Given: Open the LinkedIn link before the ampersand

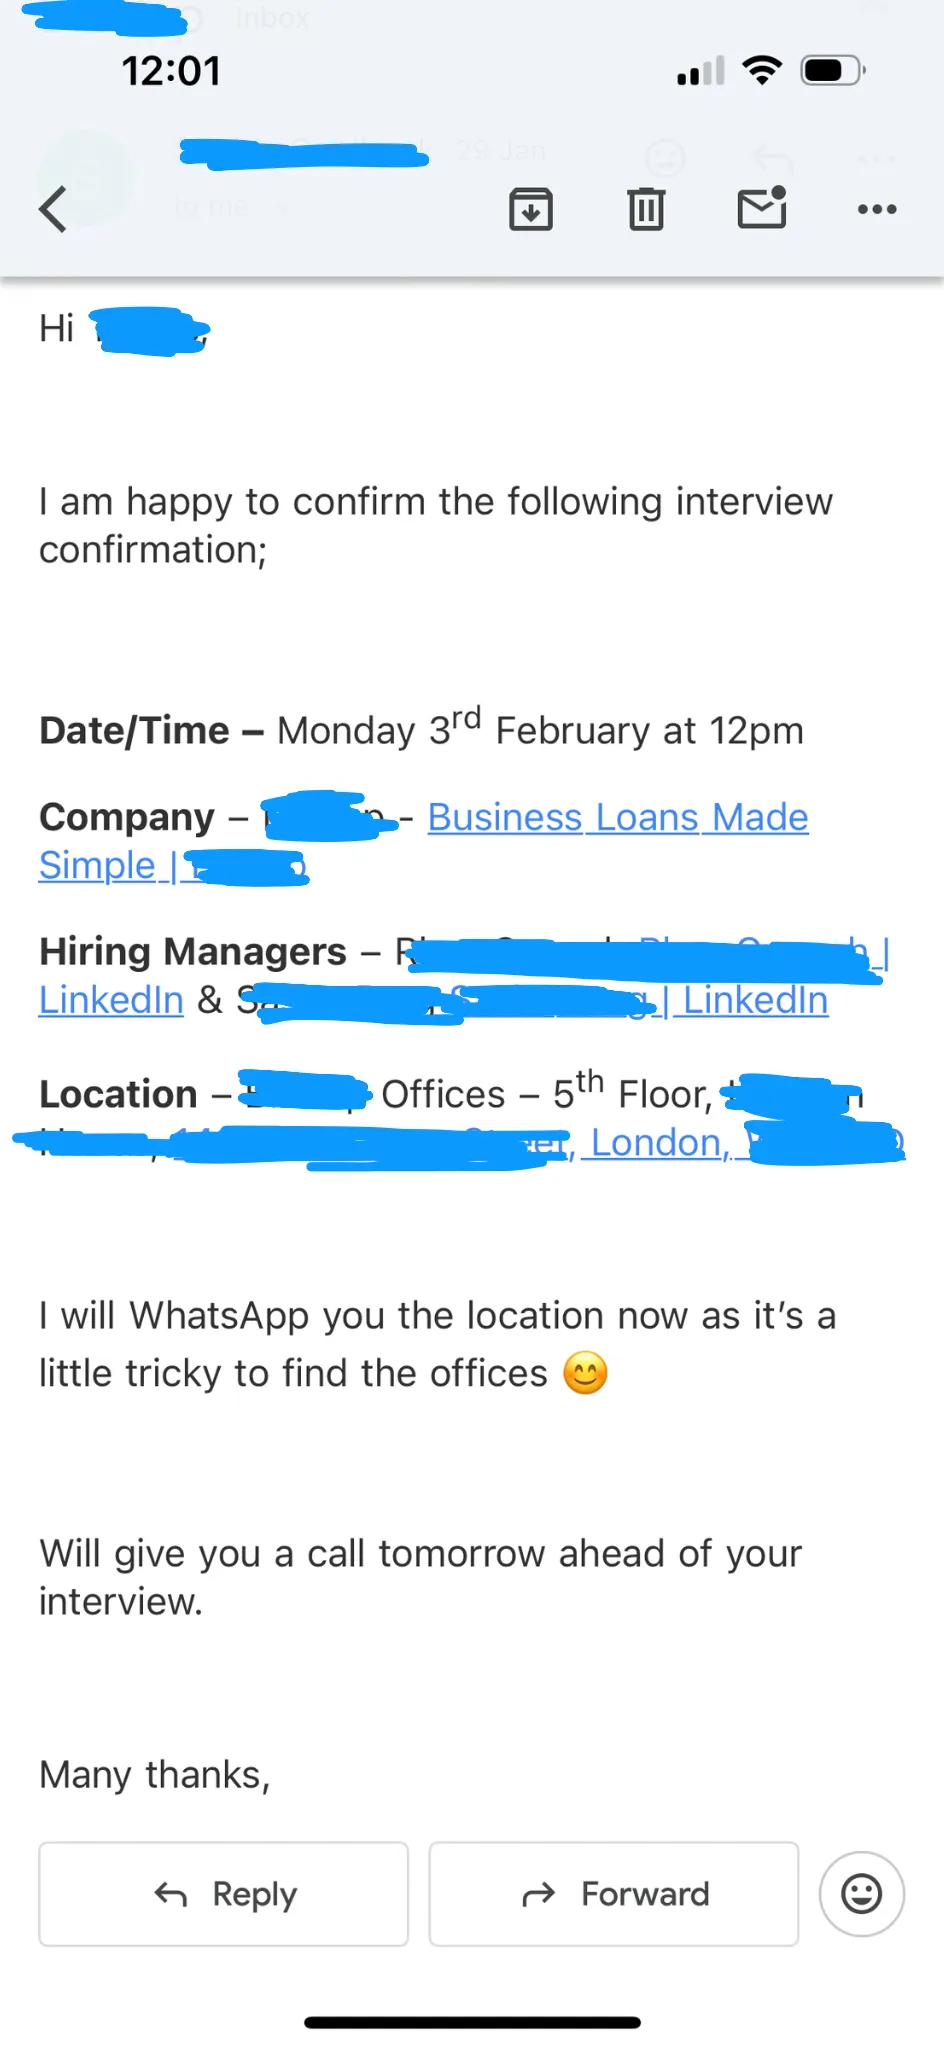Looking at the screenshot, I should (x=111, y=999).
